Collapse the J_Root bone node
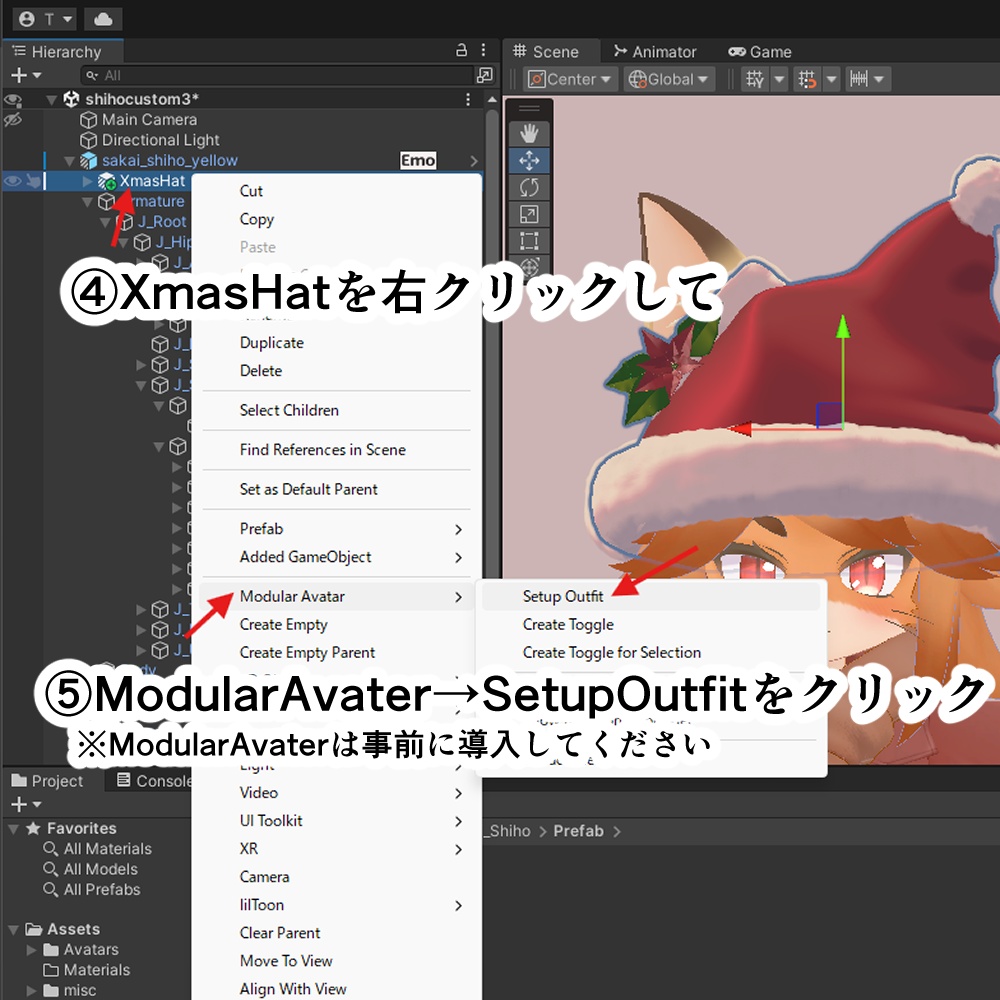The height and width of the screenshot is (1000, 1000). coord(105,222)
